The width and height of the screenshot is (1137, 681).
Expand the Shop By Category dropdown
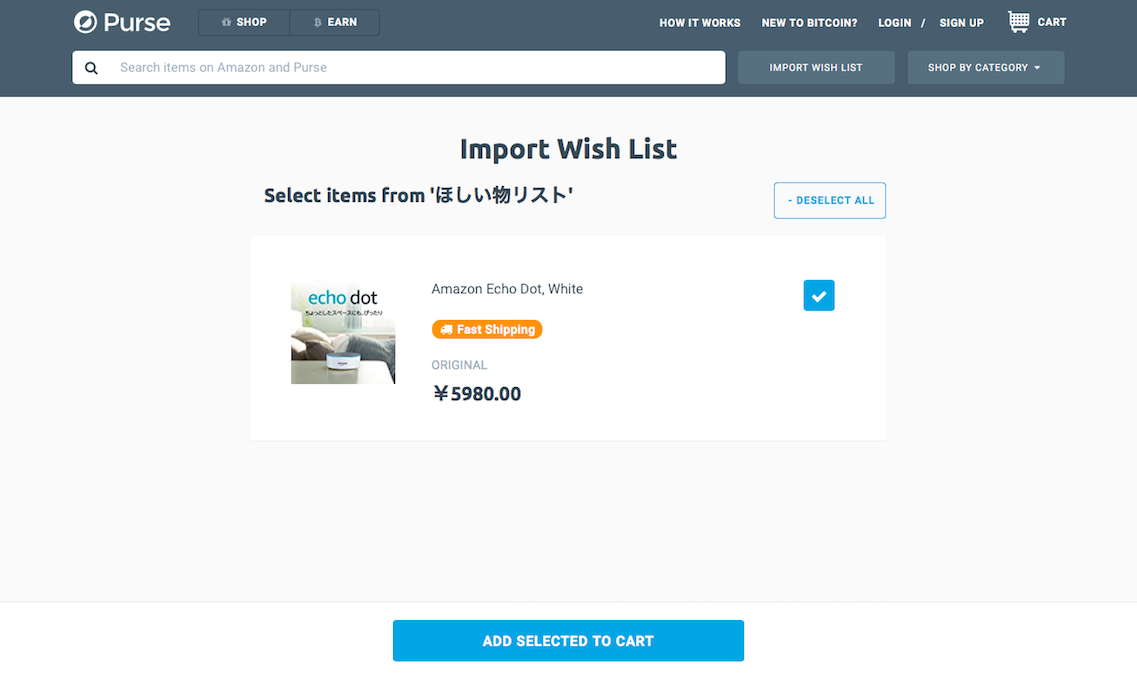point(985,67)
